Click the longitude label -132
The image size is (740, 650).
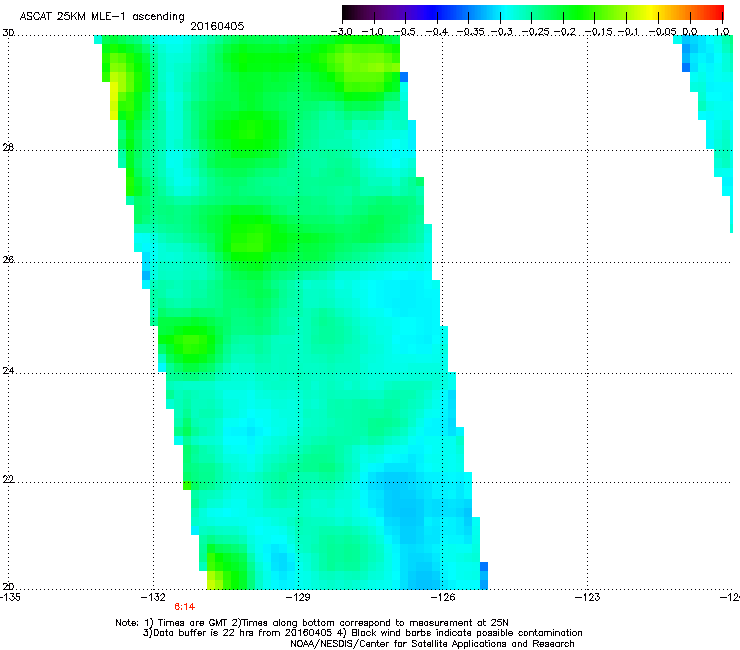(153, 597)
